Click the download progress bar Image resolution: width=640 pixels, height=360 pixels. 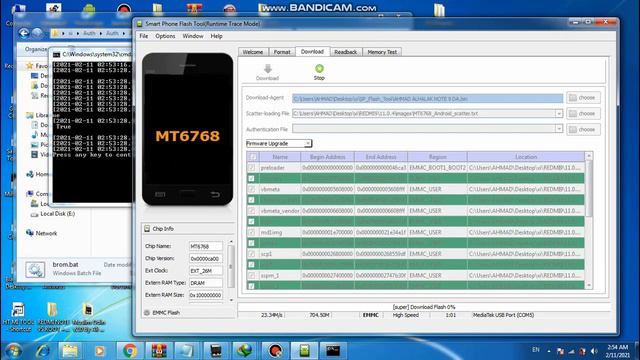coord(424,307)
